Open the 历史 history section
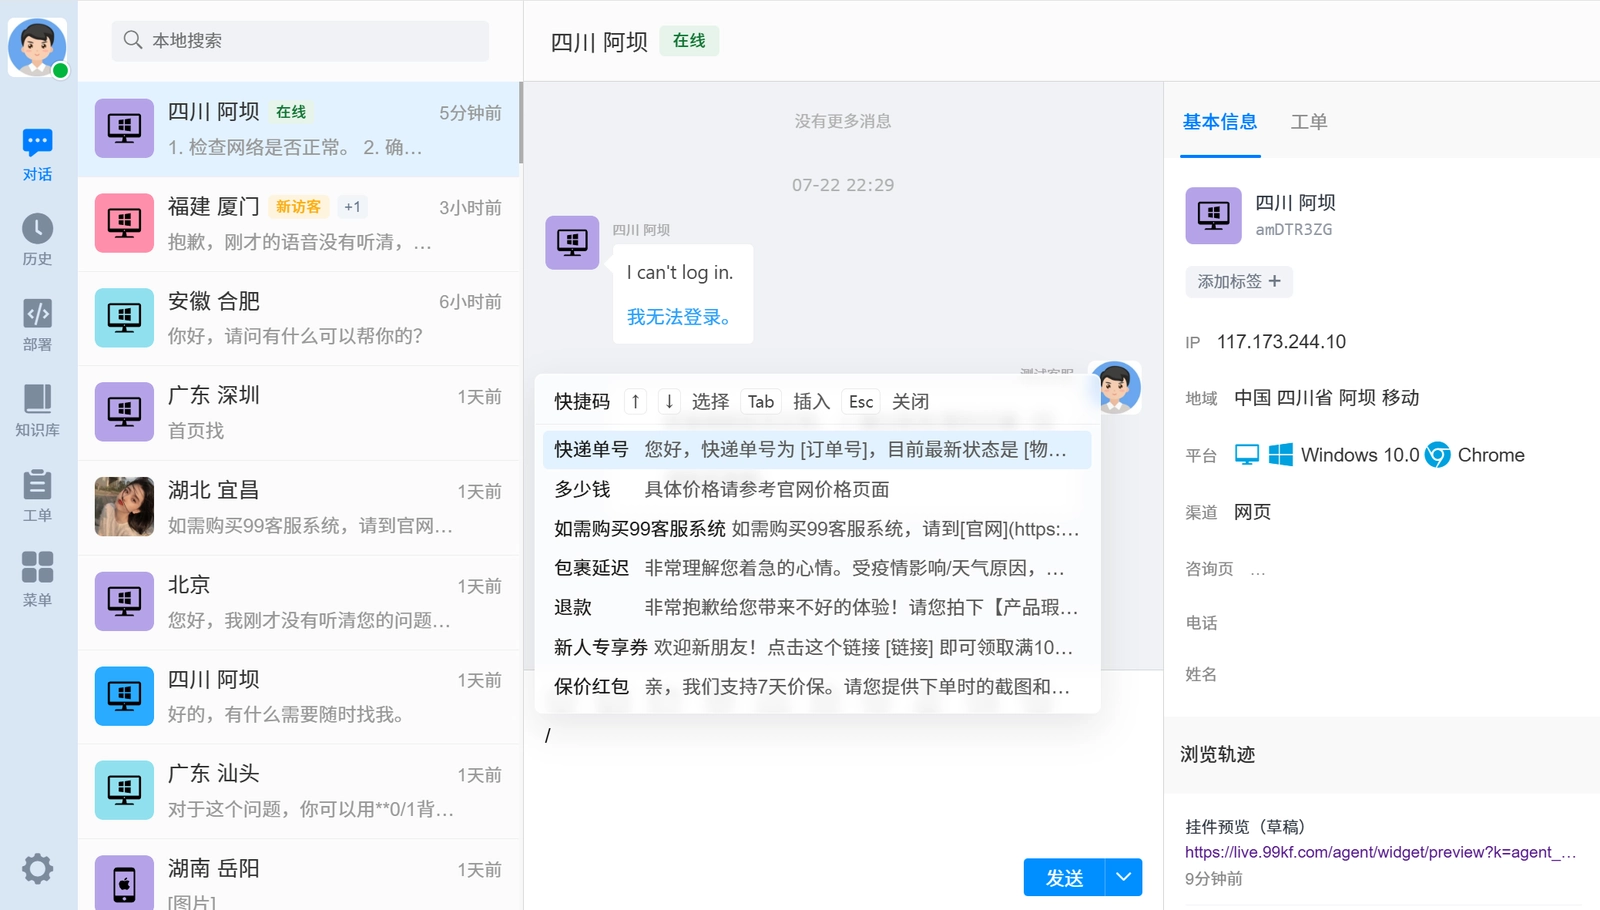The height and width of the screenshot is (910, 1600). [x=37, y=240]
